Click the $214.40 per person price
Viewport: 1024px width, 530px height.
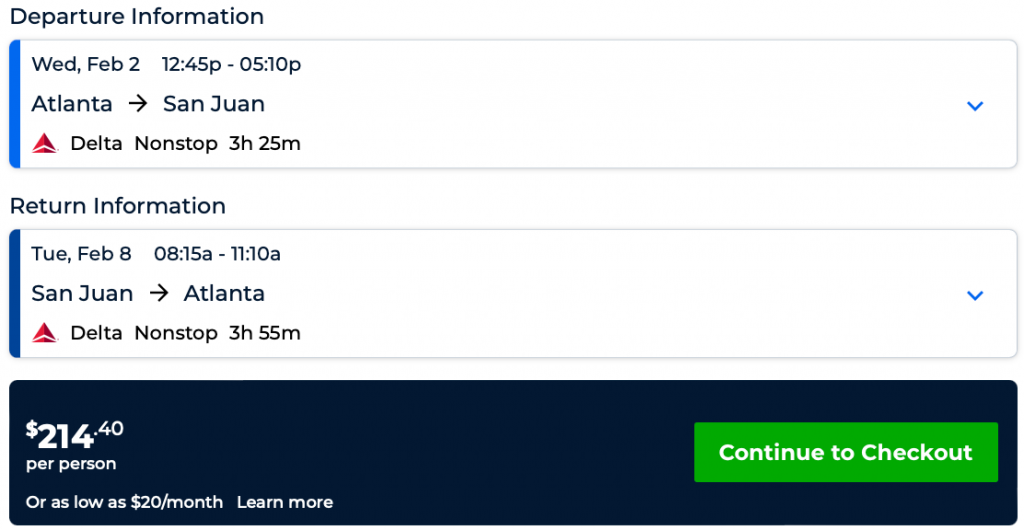click(x=75, y=434)
